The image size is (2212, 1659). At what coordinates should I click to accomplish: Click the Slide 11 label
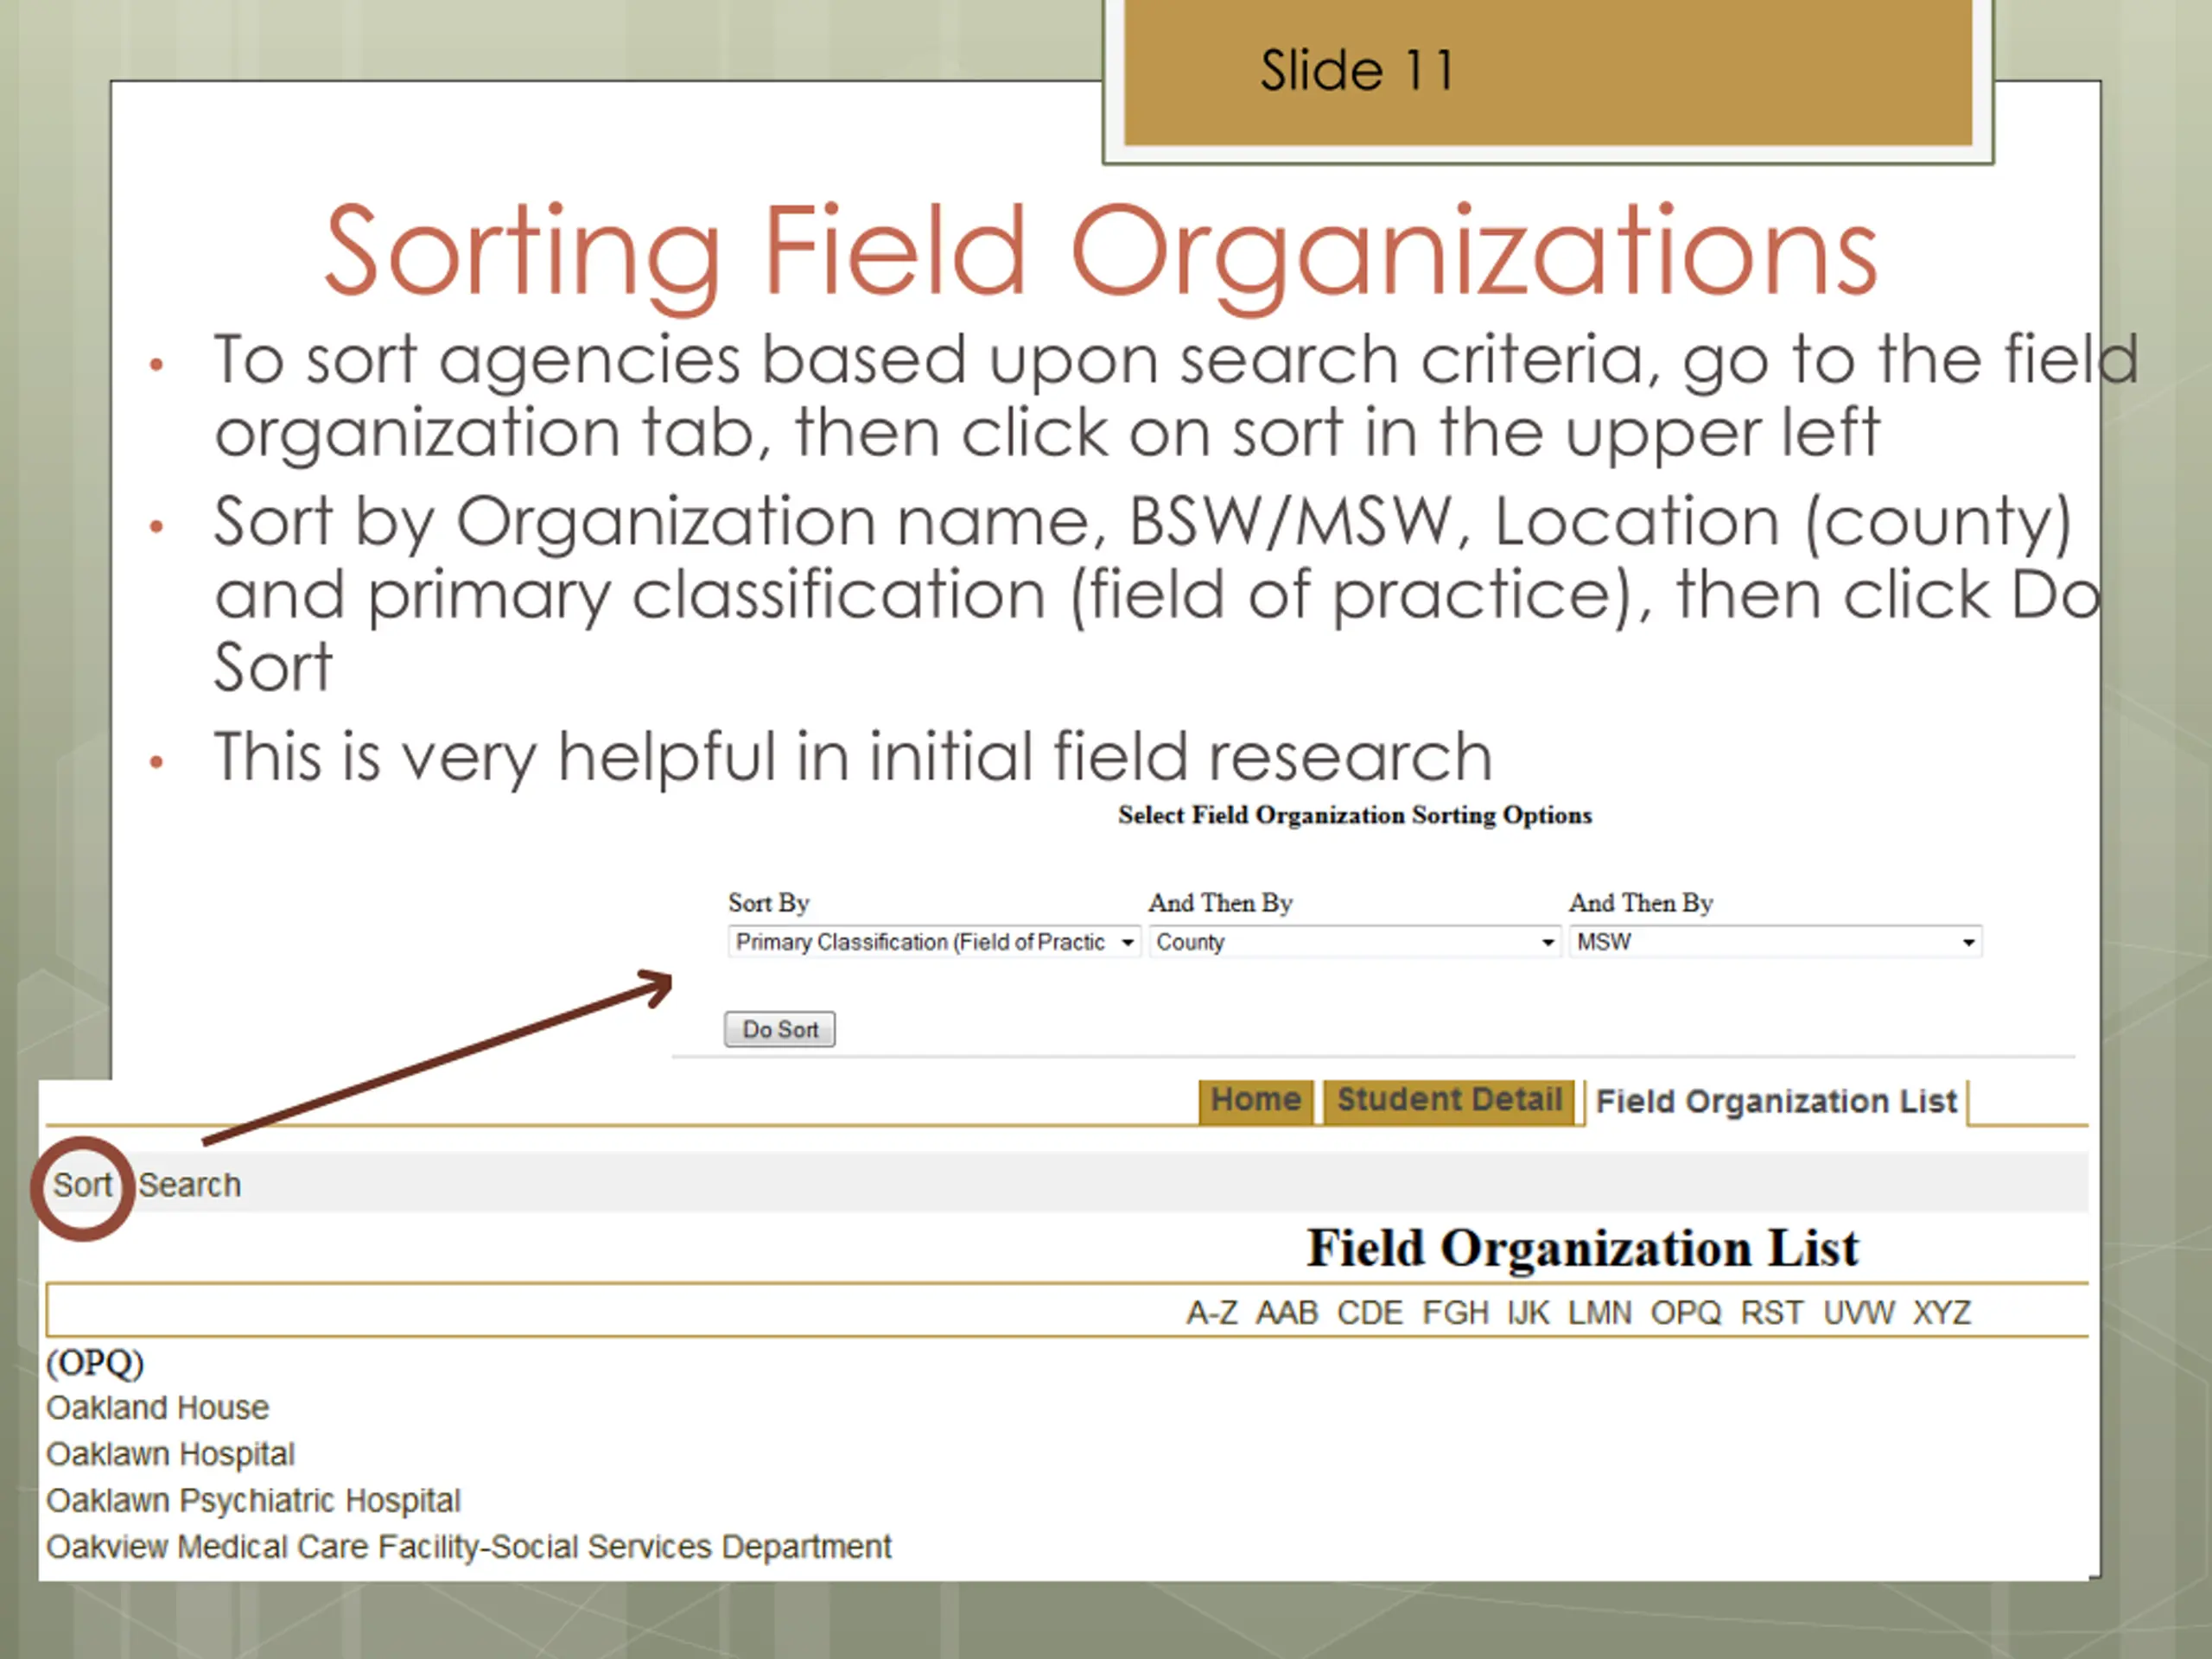pos(1357,71)
